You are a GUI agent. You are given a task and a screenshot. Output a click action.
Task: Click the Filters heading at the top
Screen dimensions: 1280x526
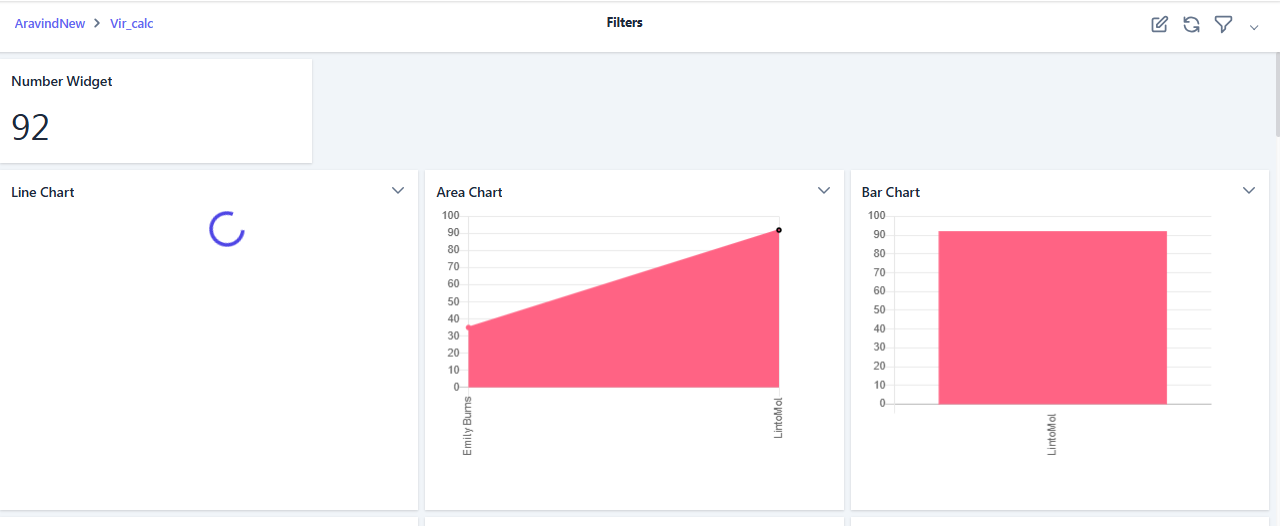(624, 22)
